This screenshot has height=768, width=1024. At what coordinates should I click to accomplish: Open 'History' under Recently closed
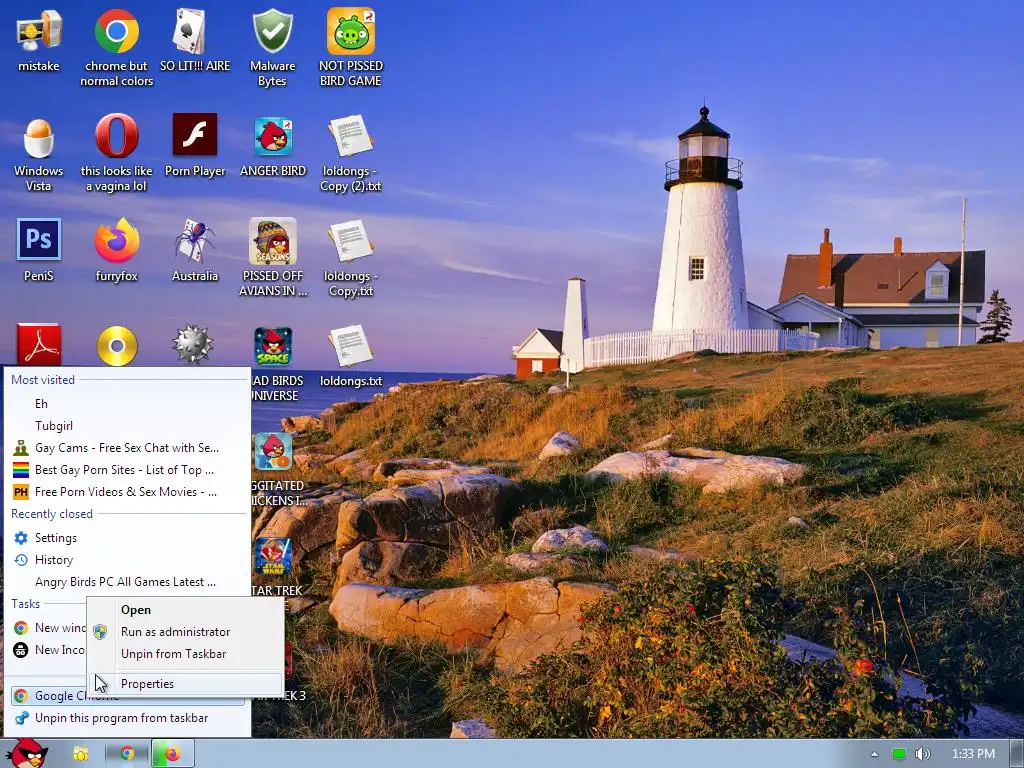coord(128,560)
